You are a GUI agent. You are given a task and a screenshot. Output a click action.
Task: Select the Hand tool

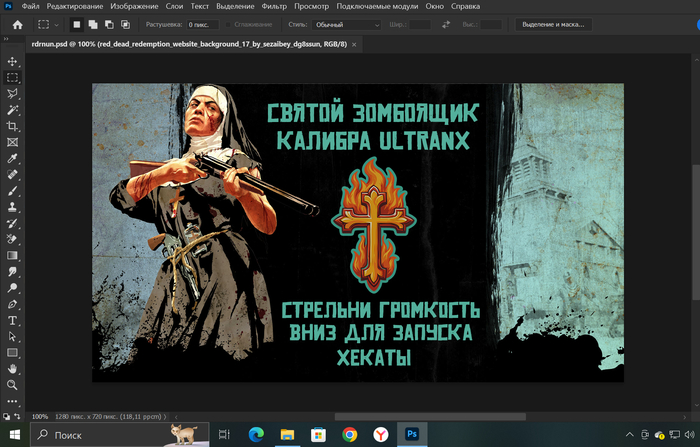[x=13, y=369]
